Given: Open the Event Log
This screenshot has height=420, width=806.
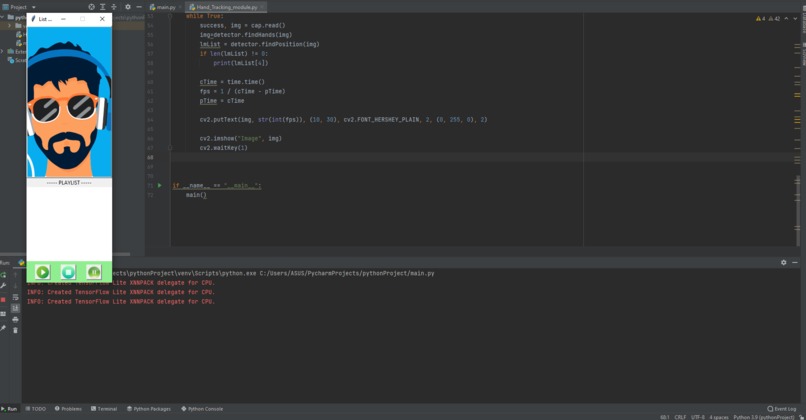Looking at the screenshot, I should (782, 409).
